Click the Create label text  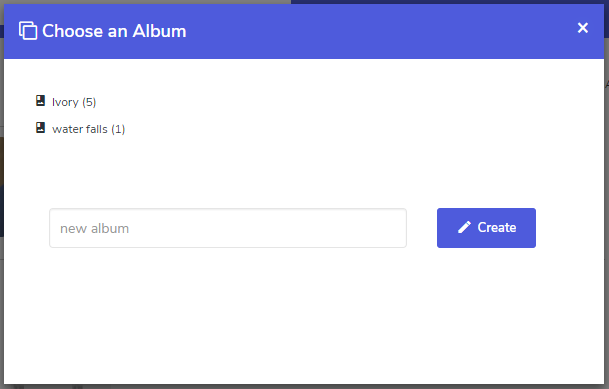click(497, 227)
